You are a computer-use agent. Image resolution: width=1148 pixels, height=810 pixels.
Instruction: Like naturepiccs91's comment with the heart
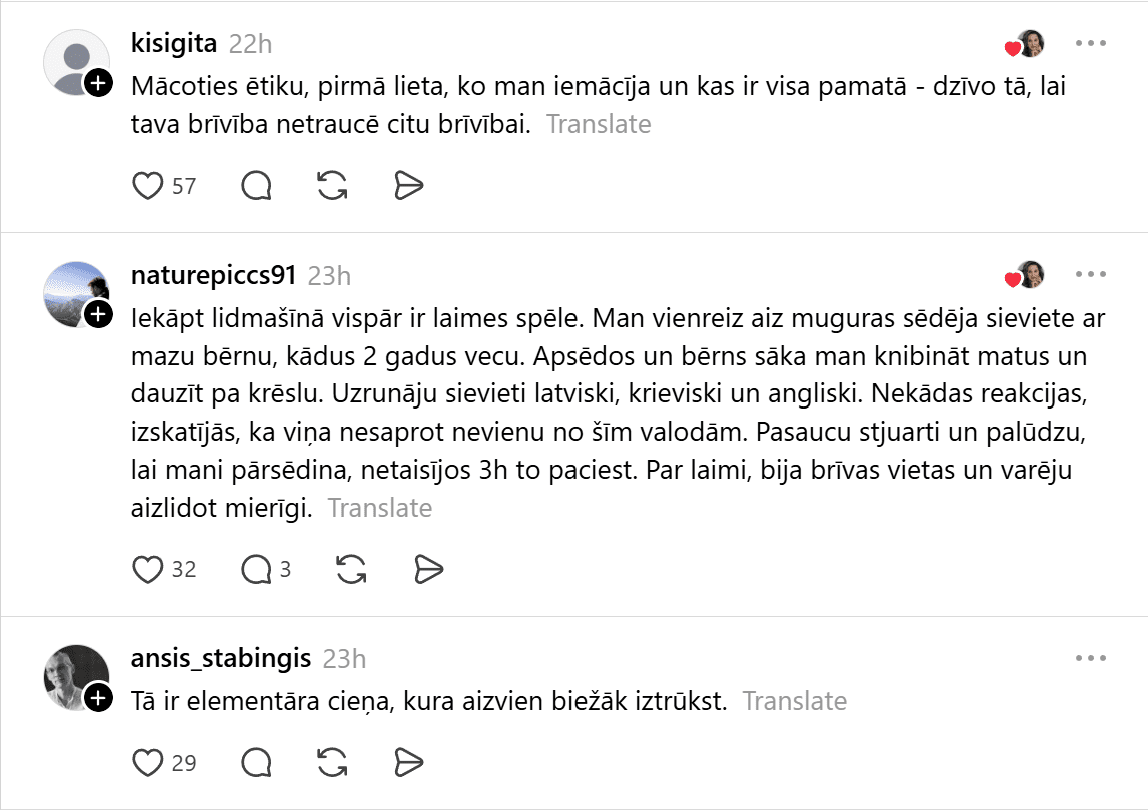(x=148, y=570)
